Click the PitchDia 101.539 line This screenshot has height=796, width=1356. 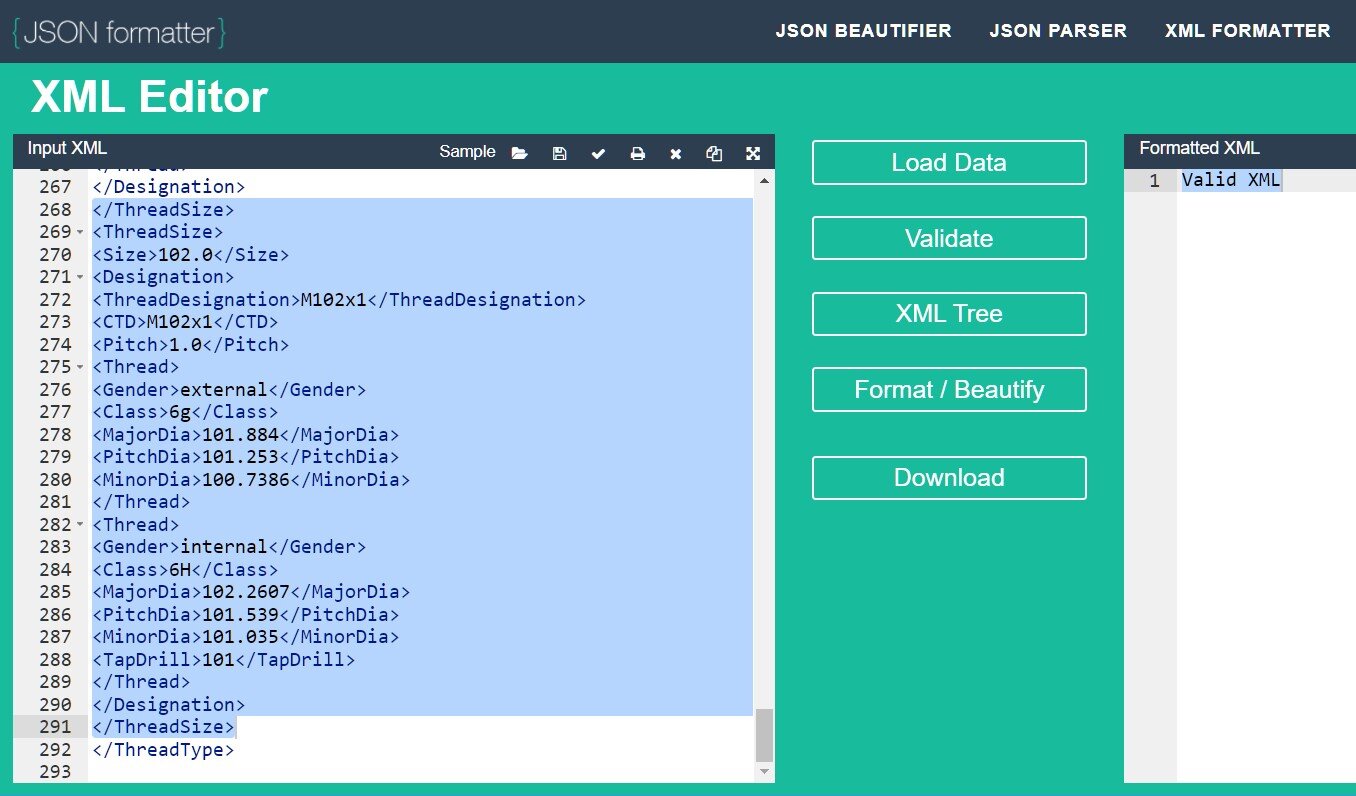tap(245, 615)
